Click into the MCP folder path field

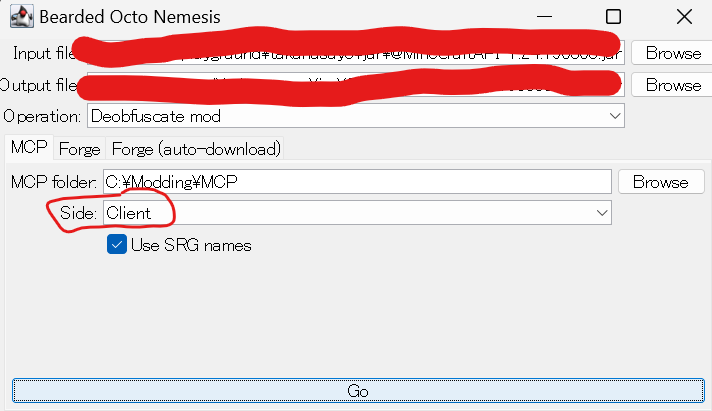click(x=355, y=182)
